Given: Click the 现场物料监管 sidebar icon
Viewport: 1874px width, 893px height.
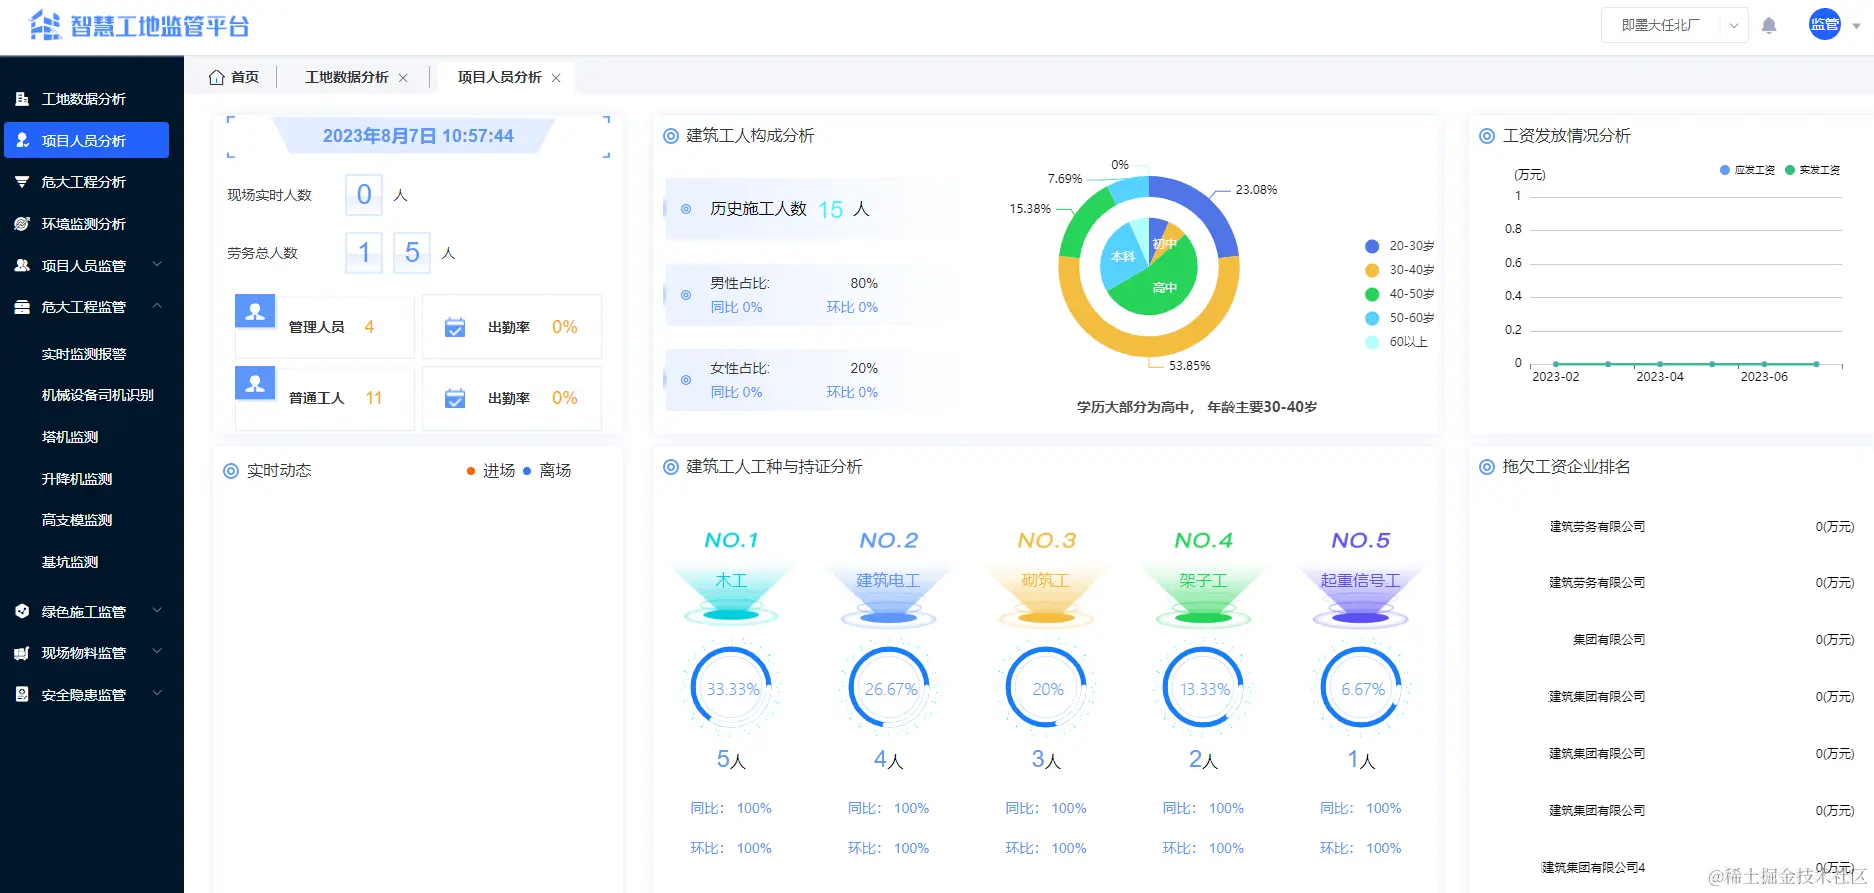Looking at the screenshot, I should (x=22, y=653).
